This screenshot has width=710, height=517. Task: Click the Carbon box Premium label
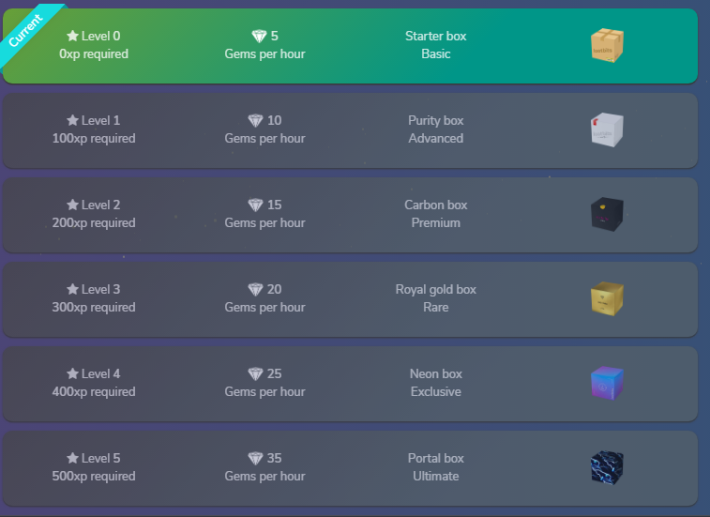(436, 214)
